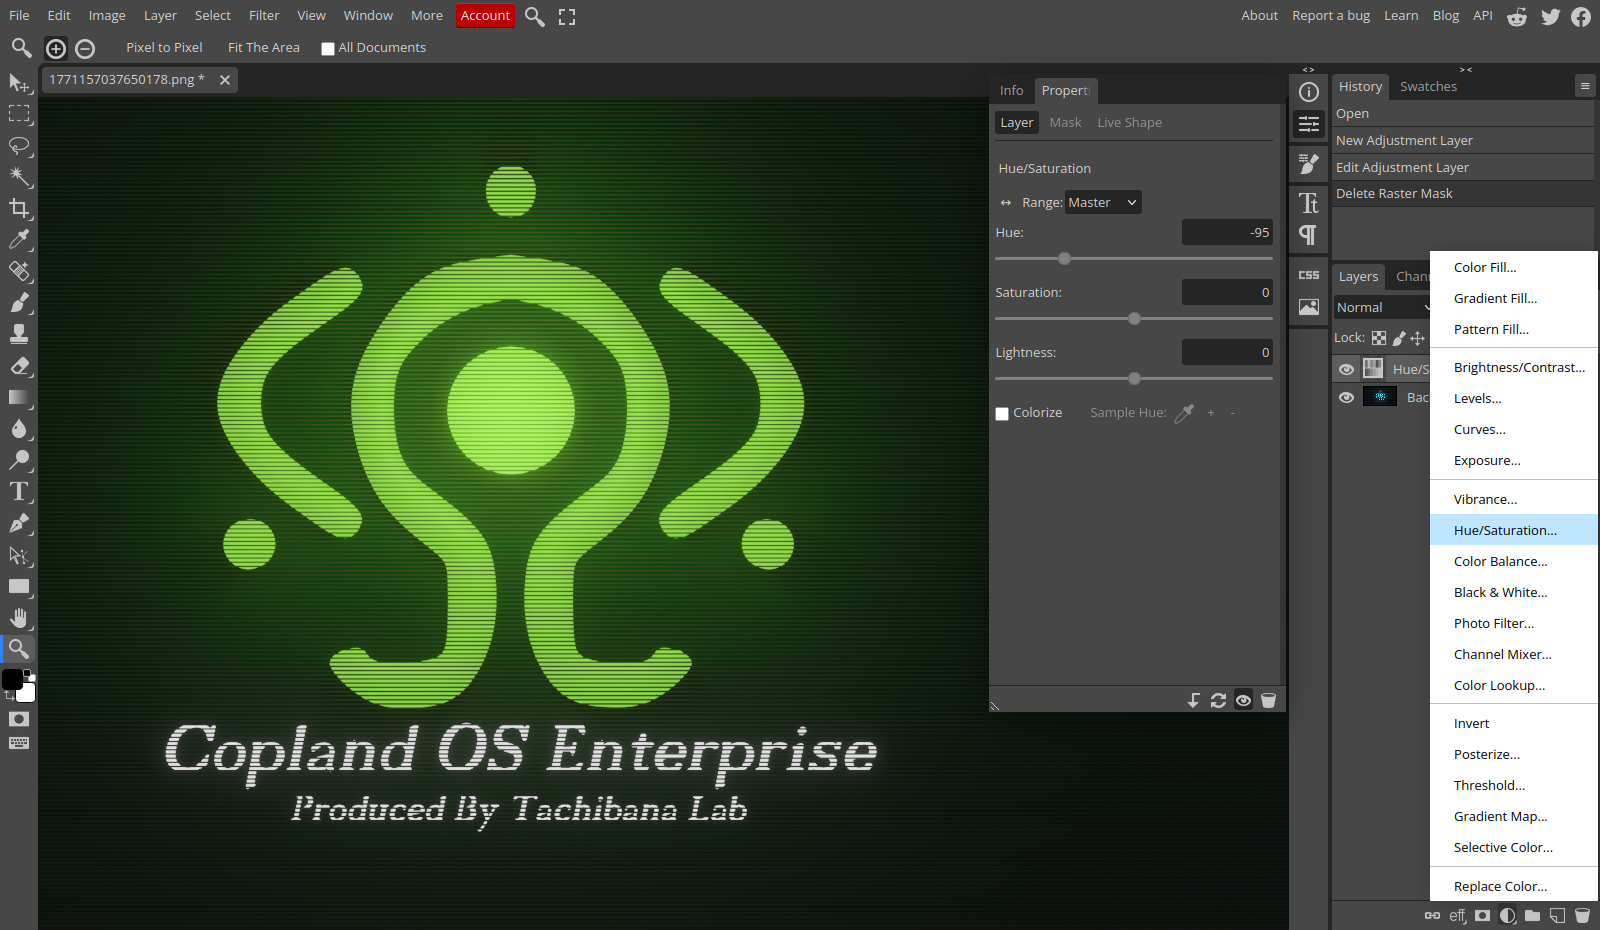Create a new layer folder

pyautogui.click(x=1532, y=915)
